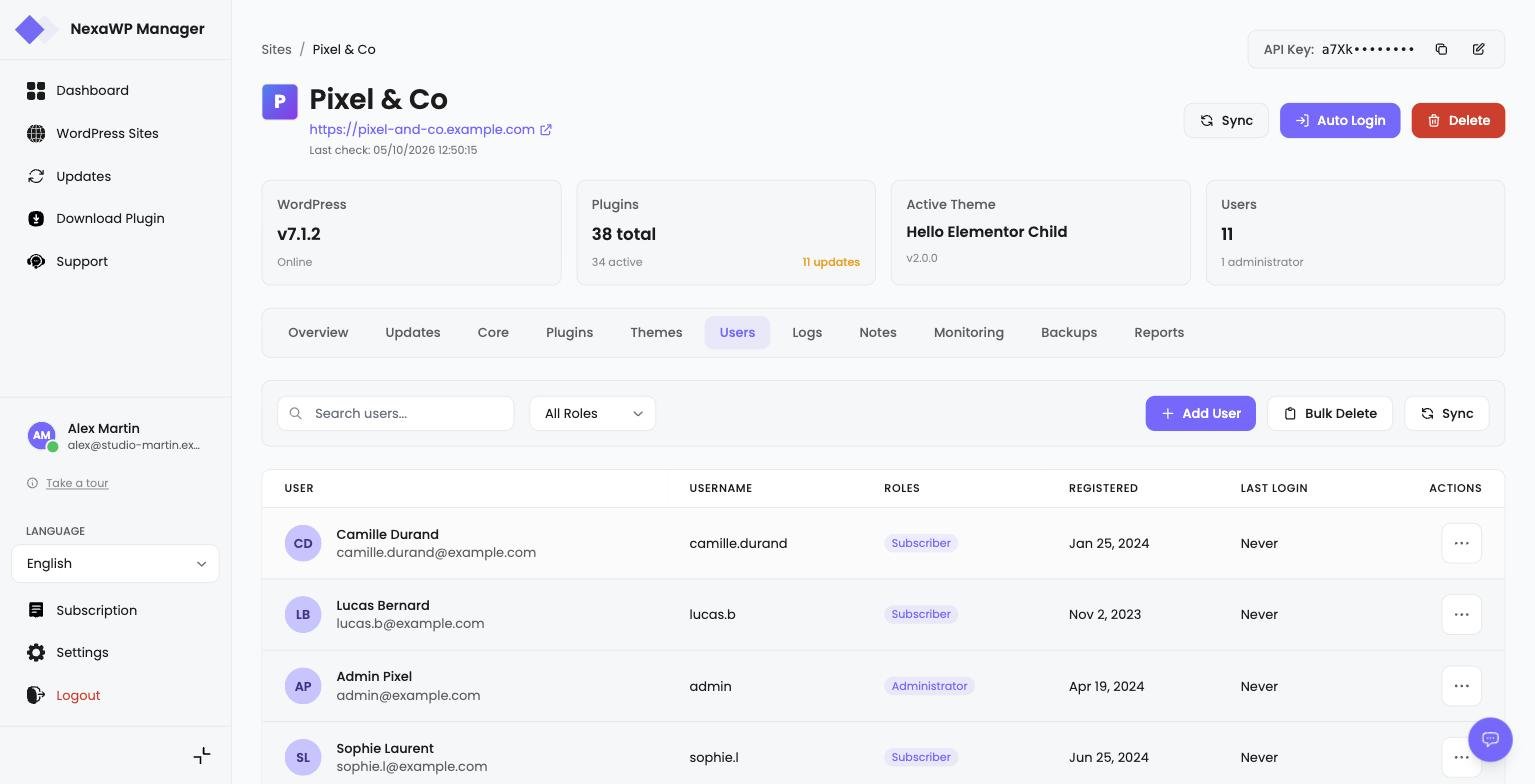Click the Auto Login button
The image size is (1535, 784).
1340,121
